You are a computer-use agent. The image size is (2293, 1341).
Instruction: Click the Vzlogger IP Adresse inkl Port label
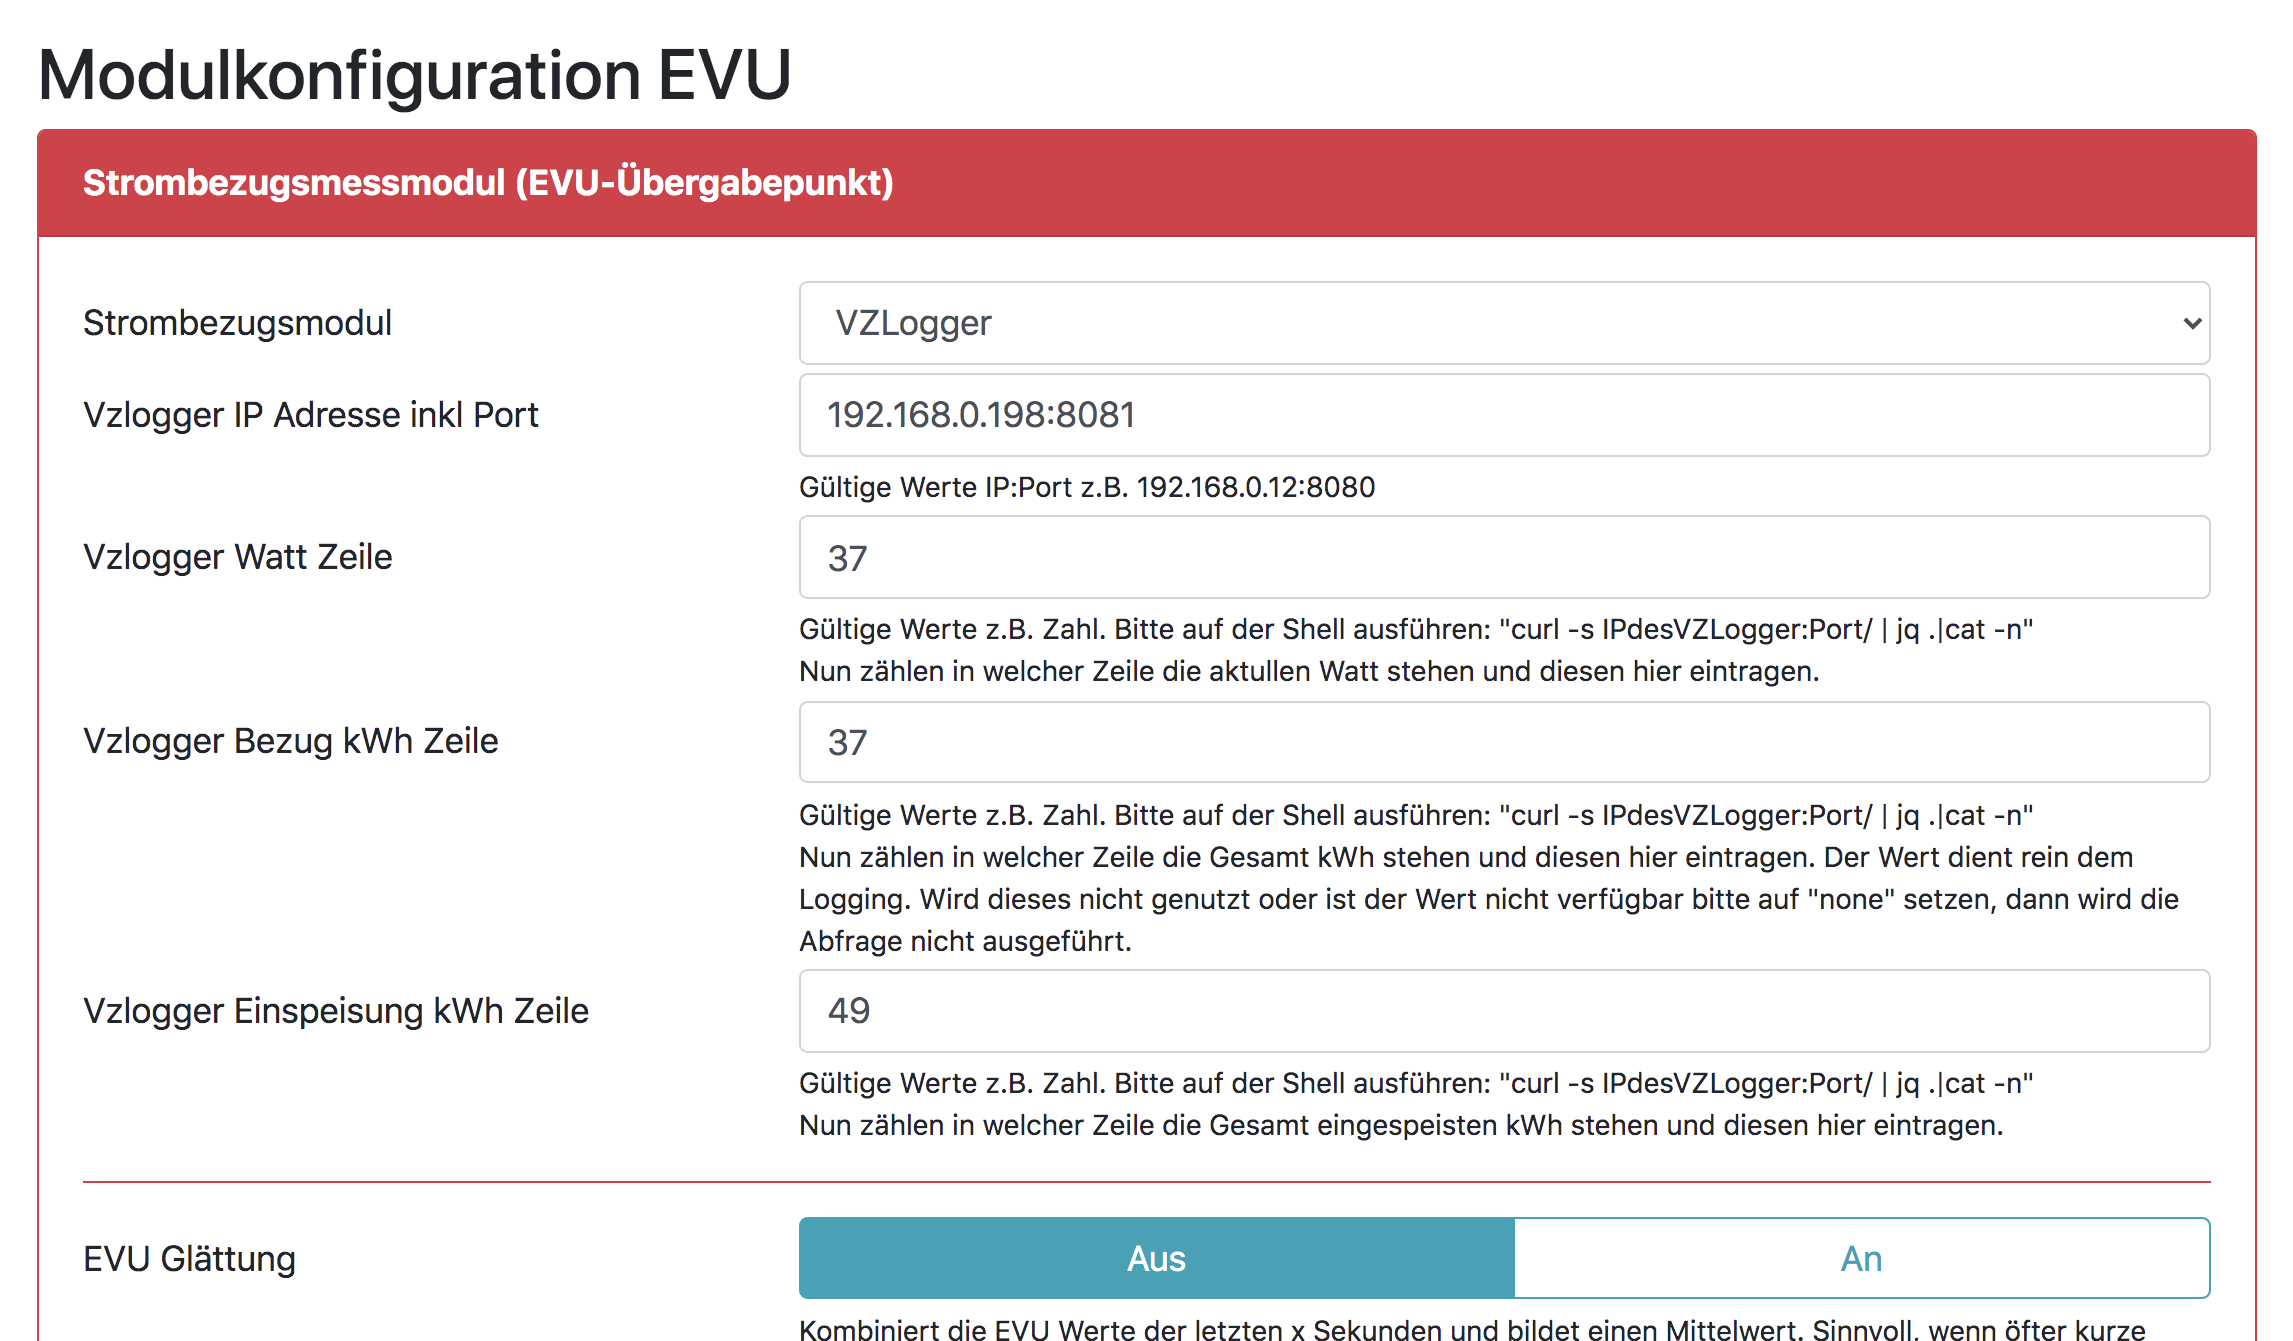pyautogui.click(x=310, y=415)
